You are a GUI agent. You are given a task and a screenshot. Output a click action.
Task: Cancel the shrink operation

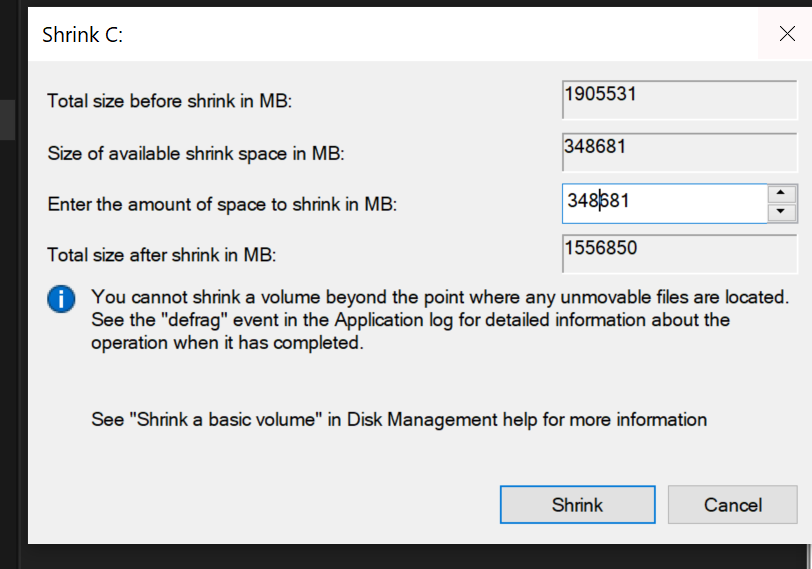(x=733, y=505)
